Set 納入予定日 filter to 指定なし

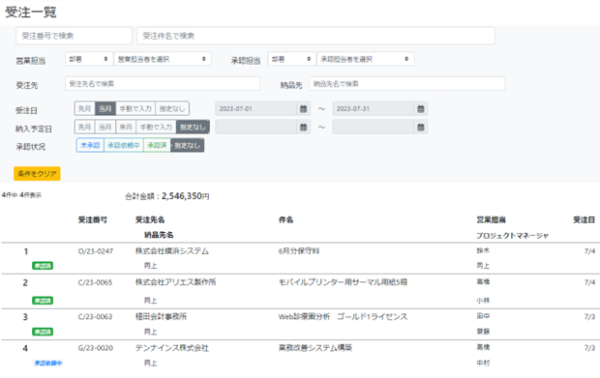coord(193,127)
